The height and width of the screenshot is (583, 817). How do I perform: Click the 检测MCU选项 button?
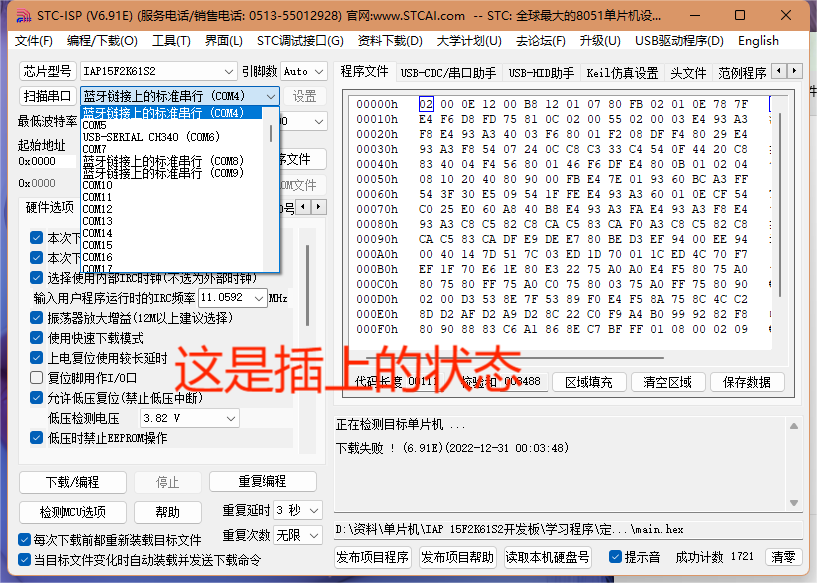73,512
